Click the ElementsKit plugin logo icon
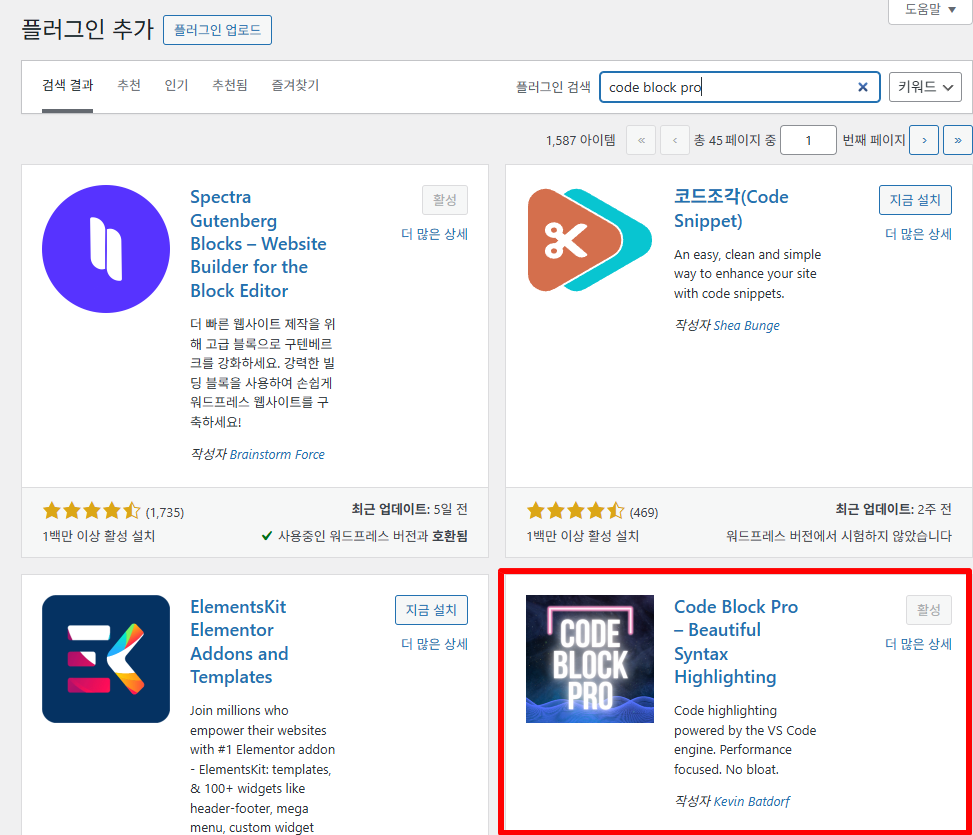973x835 pixels. pyautogui.click(x=106, y=659)
